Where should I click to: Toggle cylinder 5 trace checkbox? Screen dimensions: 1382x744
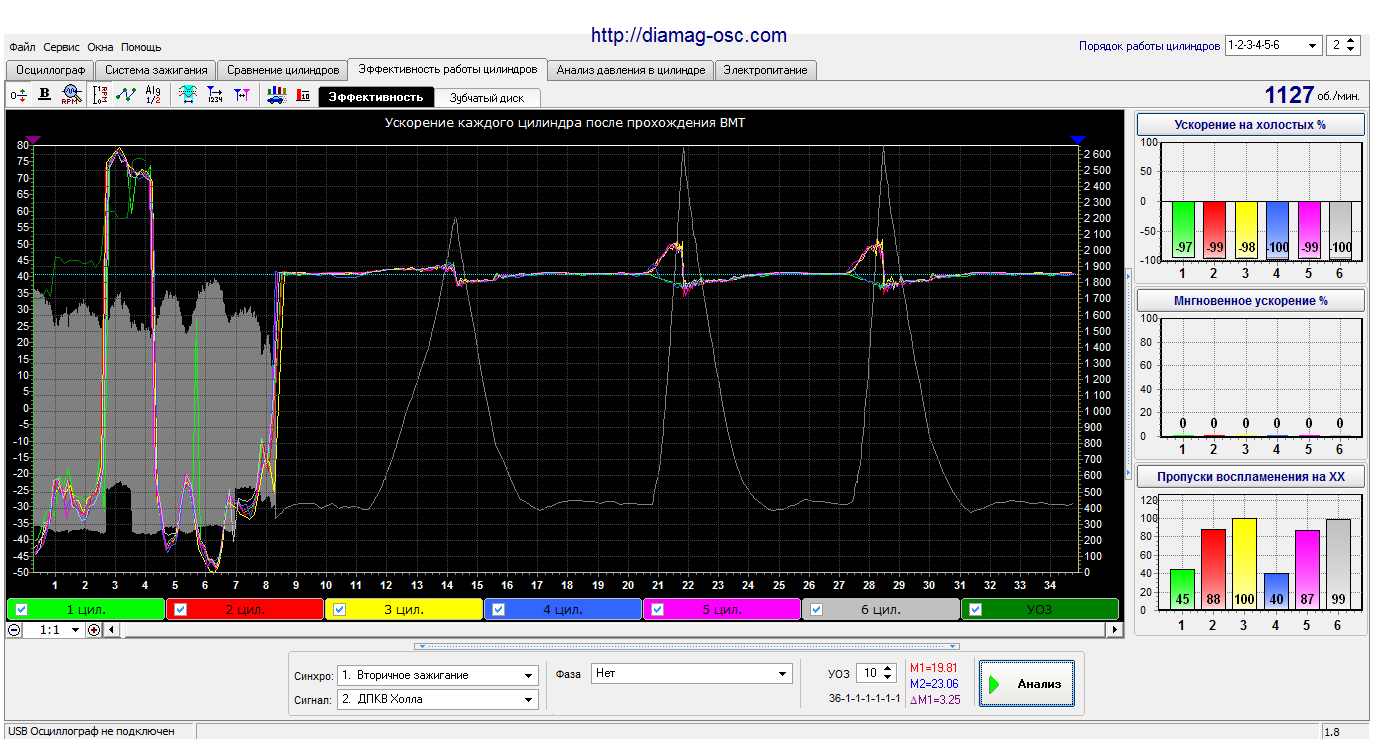[658, 609]
